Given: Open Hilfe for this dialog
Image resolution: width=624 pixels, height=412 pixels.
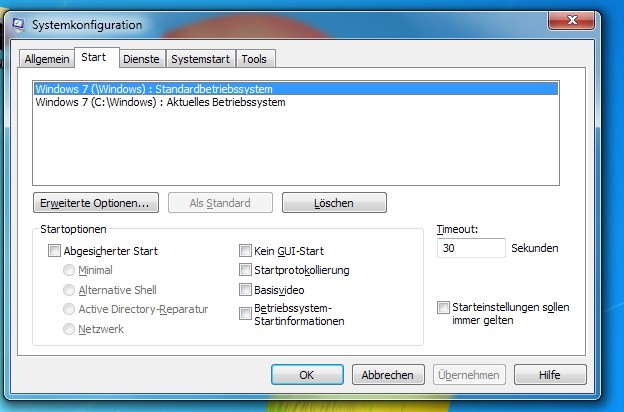Looking at the screenshot, I should 550,375.
